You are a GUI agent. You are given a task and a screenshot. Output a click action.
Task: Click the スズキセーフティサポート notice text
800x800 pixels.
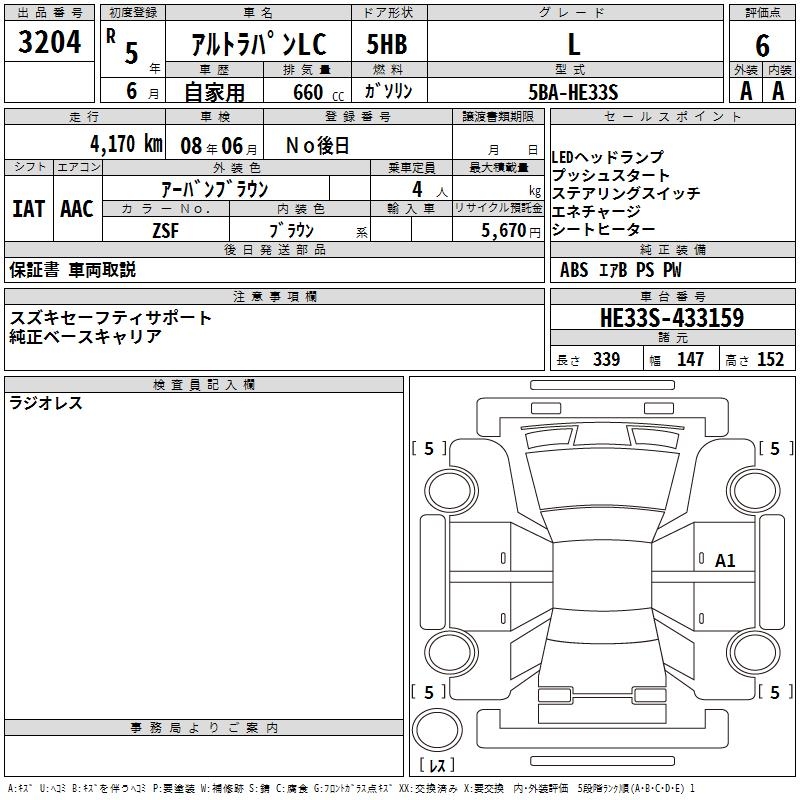pyautogui.click(x=111, y=317)
